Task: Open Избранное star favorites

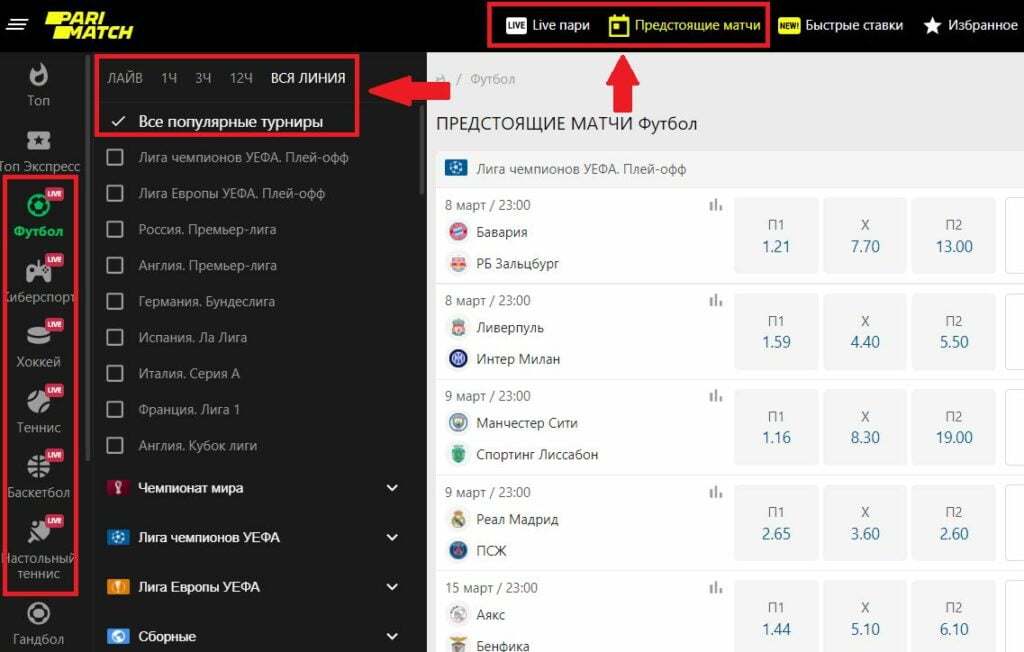Action: (x=969, y=25)
